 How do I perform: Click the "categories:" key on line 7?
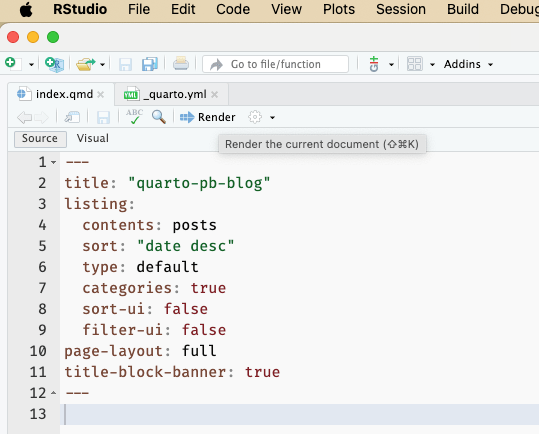131,288
